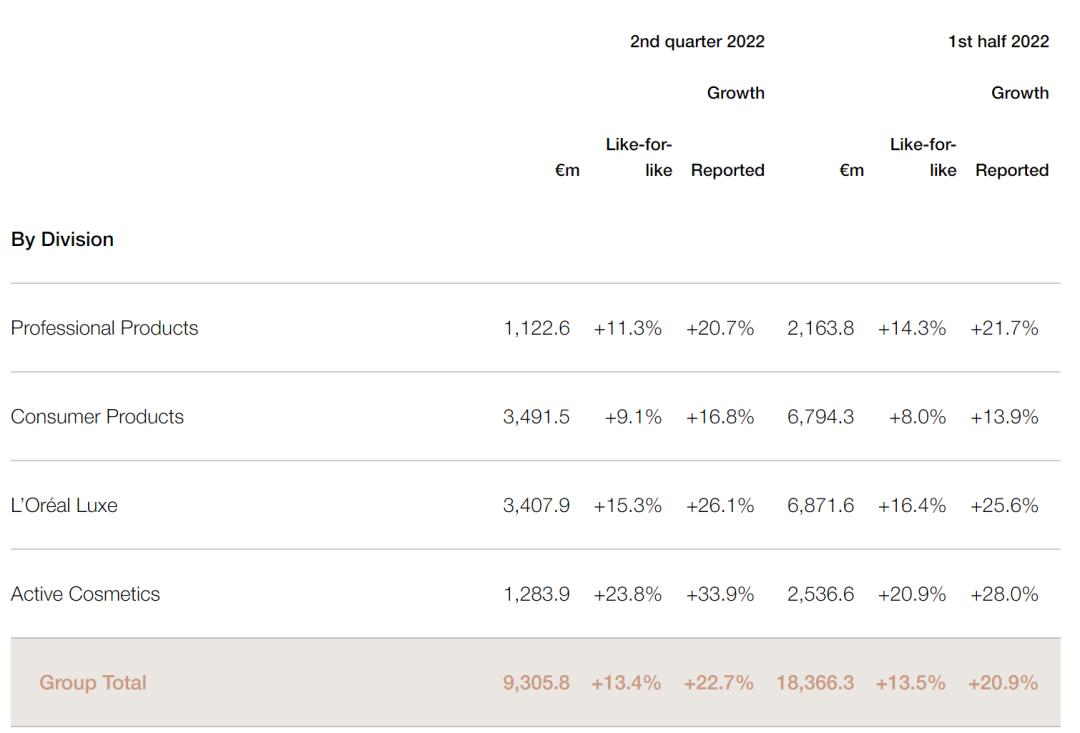Click the Professional Products row label
The width and height of the screenshot is (1080, 733).
(x=104, y=328)
